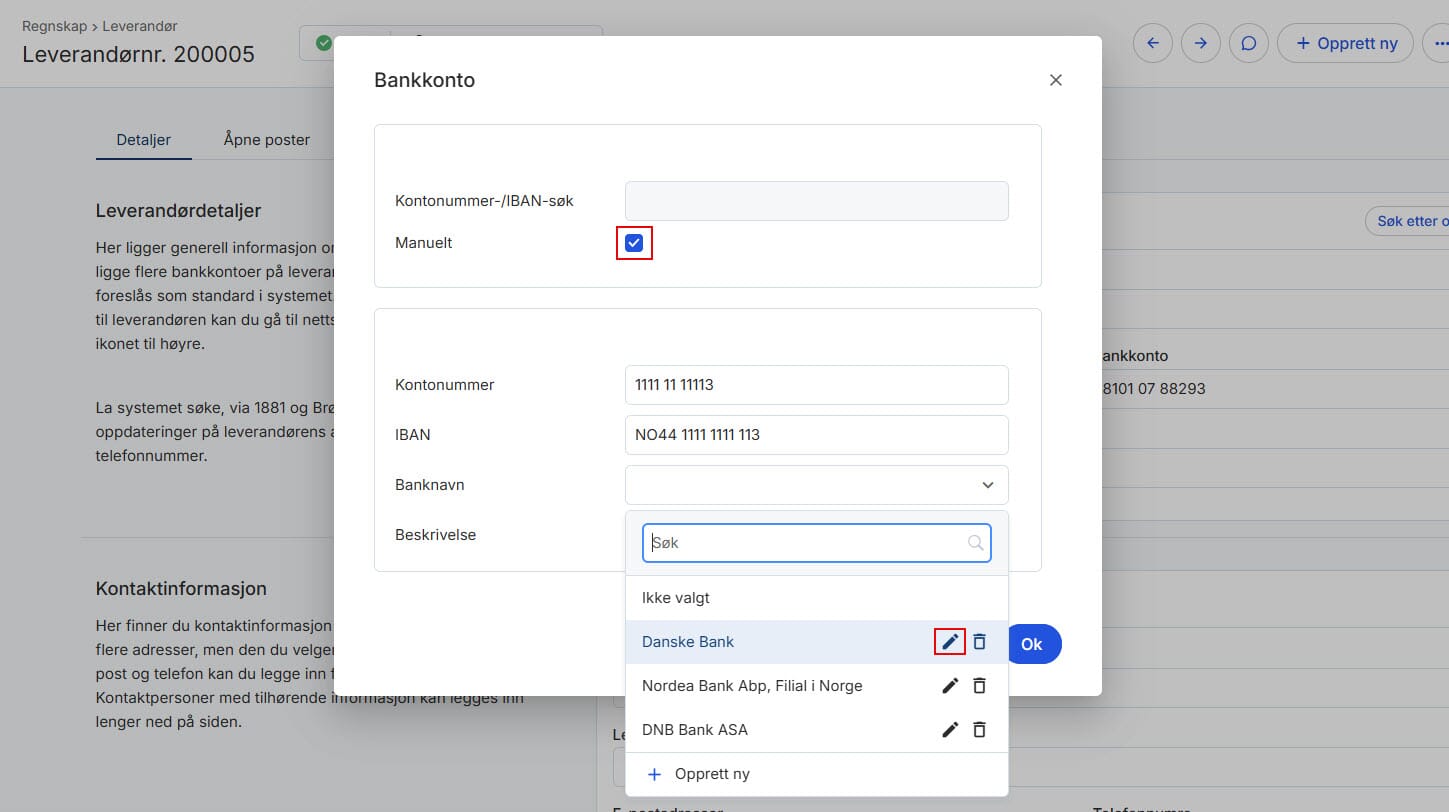The image size is (1449, 812).
Task: Select Ikke valgt from bank list
Action: tap(817, 598)
